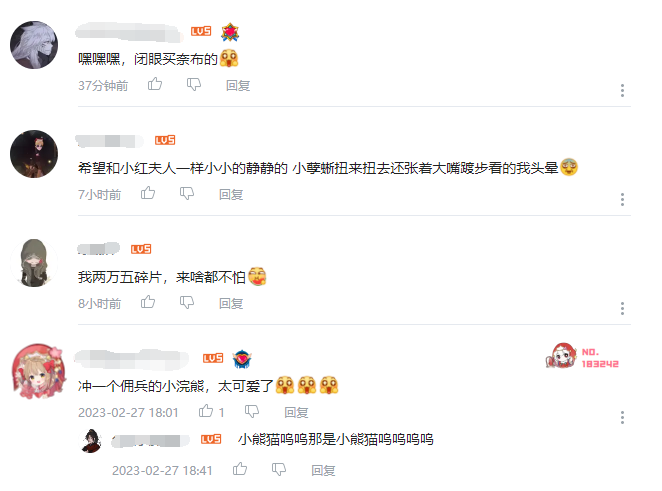Open more options for 18:01 comment

tap(622, 417)
